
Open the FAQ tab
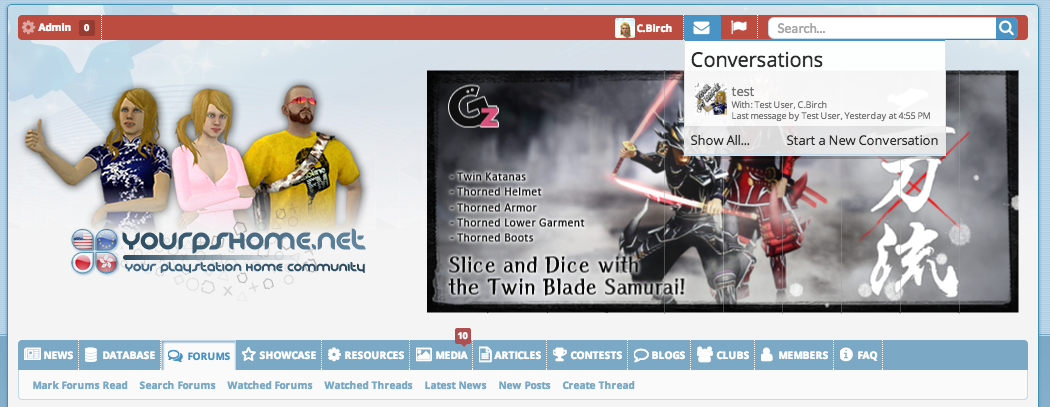858,355
